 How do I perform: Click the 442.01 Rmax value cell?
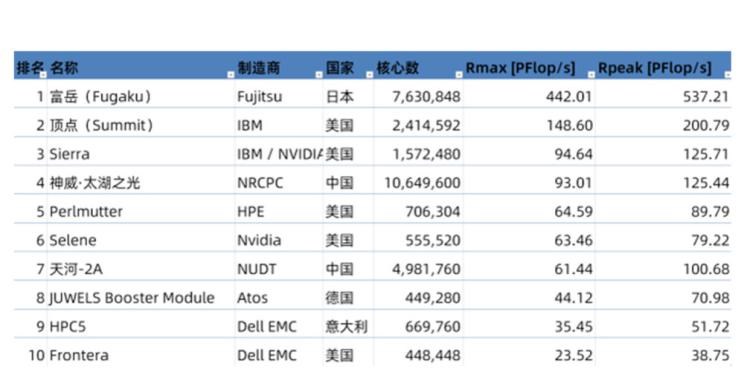pyautogui.click(x=529, y=97)
